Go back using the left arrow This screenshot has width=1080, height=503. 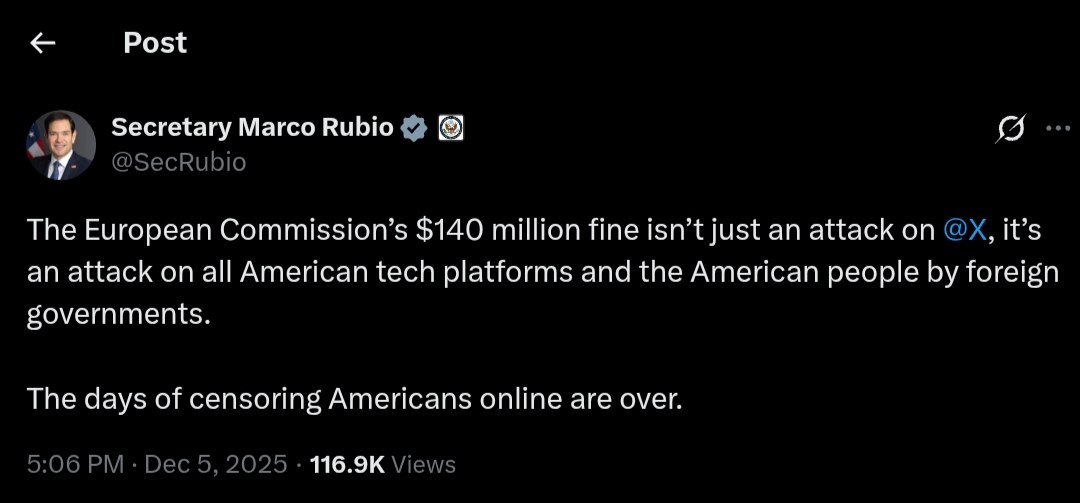pyautogui.click(x=42, y=43)
